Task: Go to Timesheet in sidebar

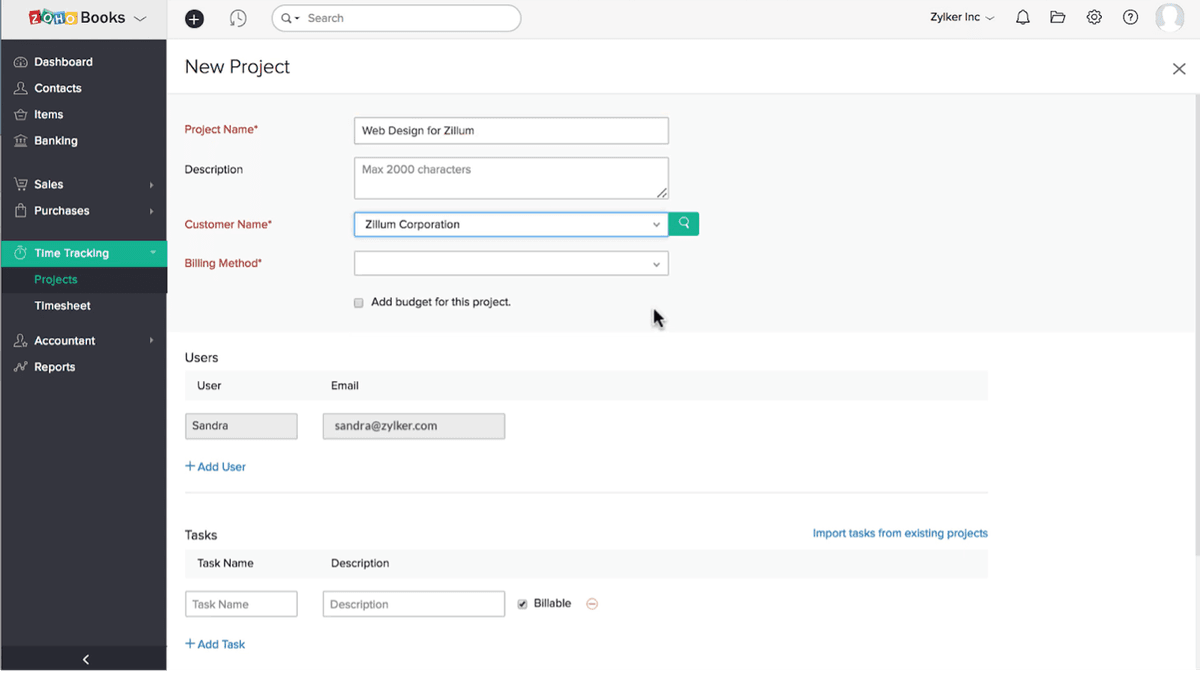Action: click(x=62, y=306)
